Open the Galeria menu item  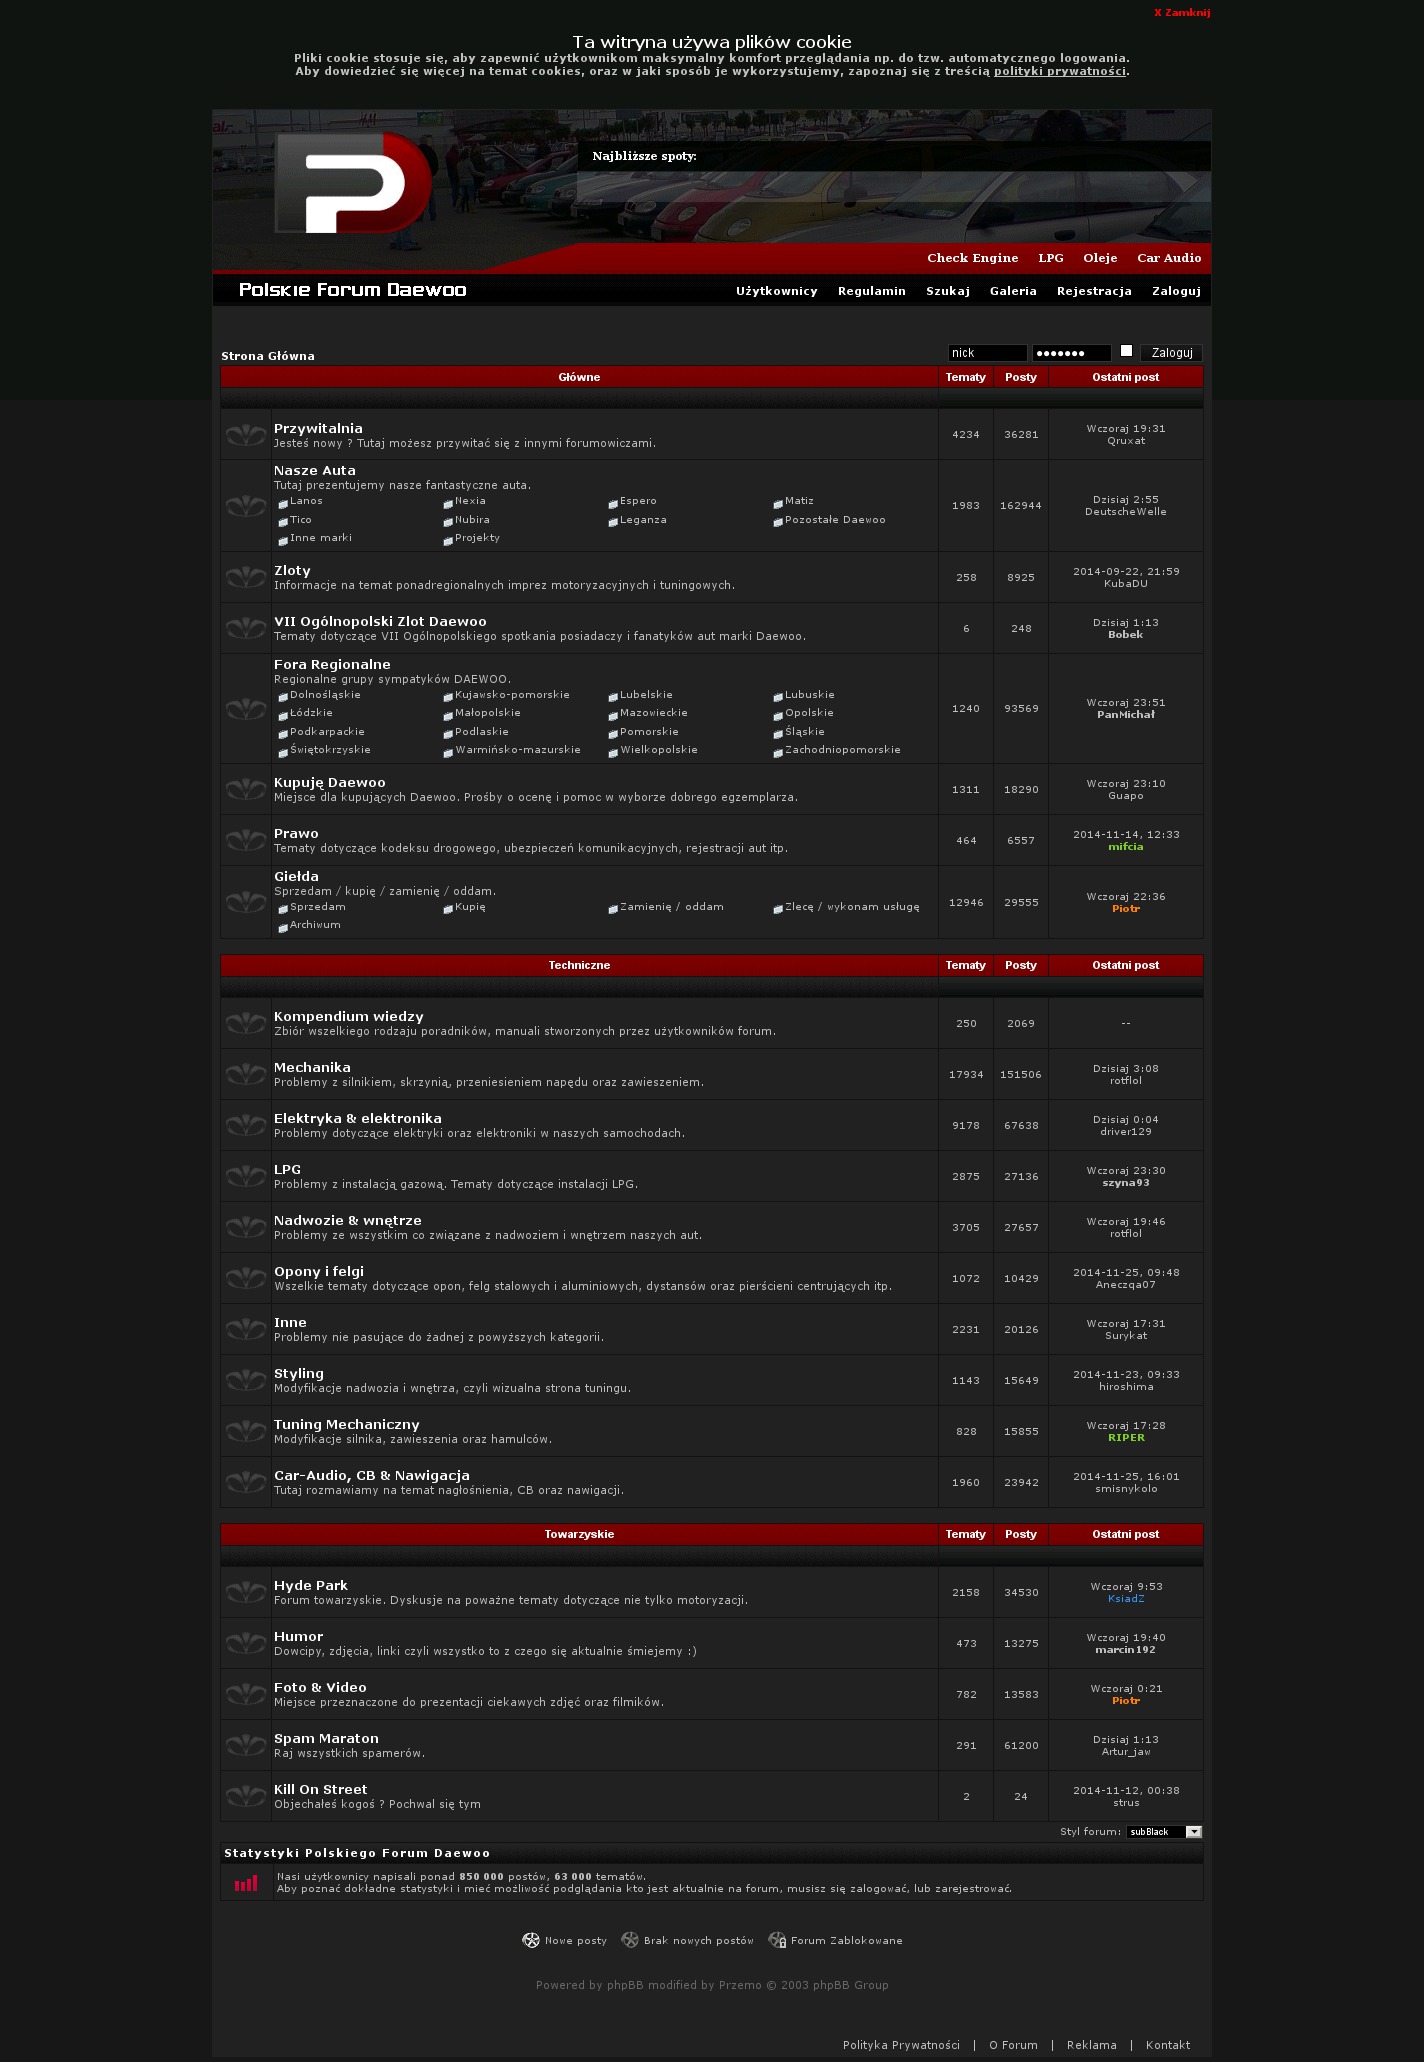click(1013, 291)
